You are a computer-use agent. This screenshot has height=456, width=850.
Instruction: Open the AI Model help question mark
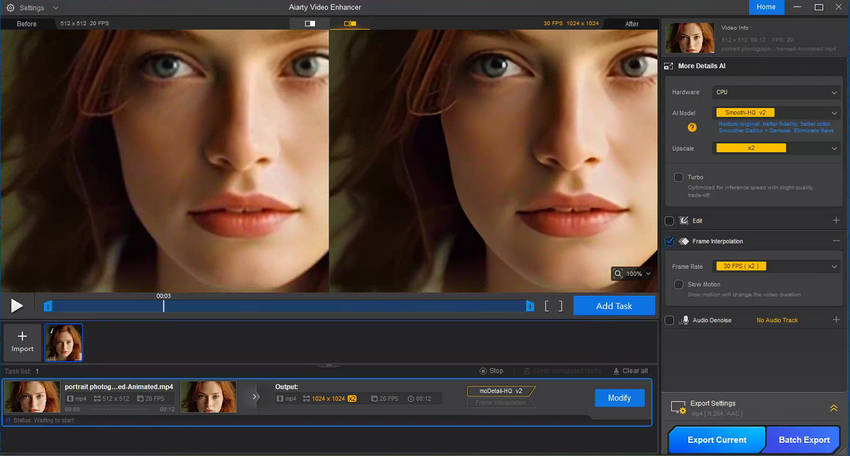[x=692, y=127]
